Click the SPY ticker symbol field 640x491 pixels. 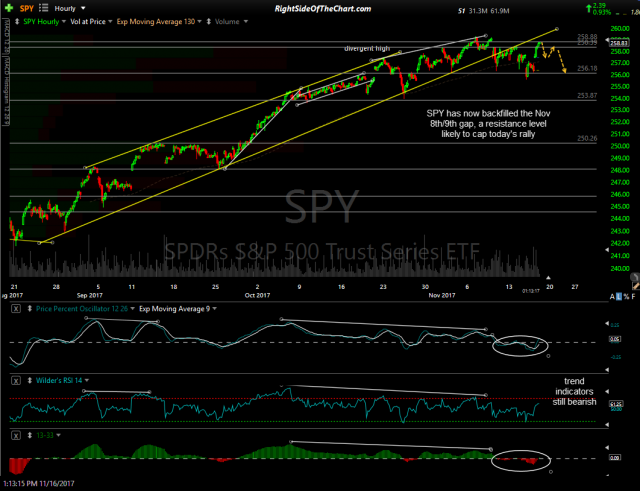point(27,9)
